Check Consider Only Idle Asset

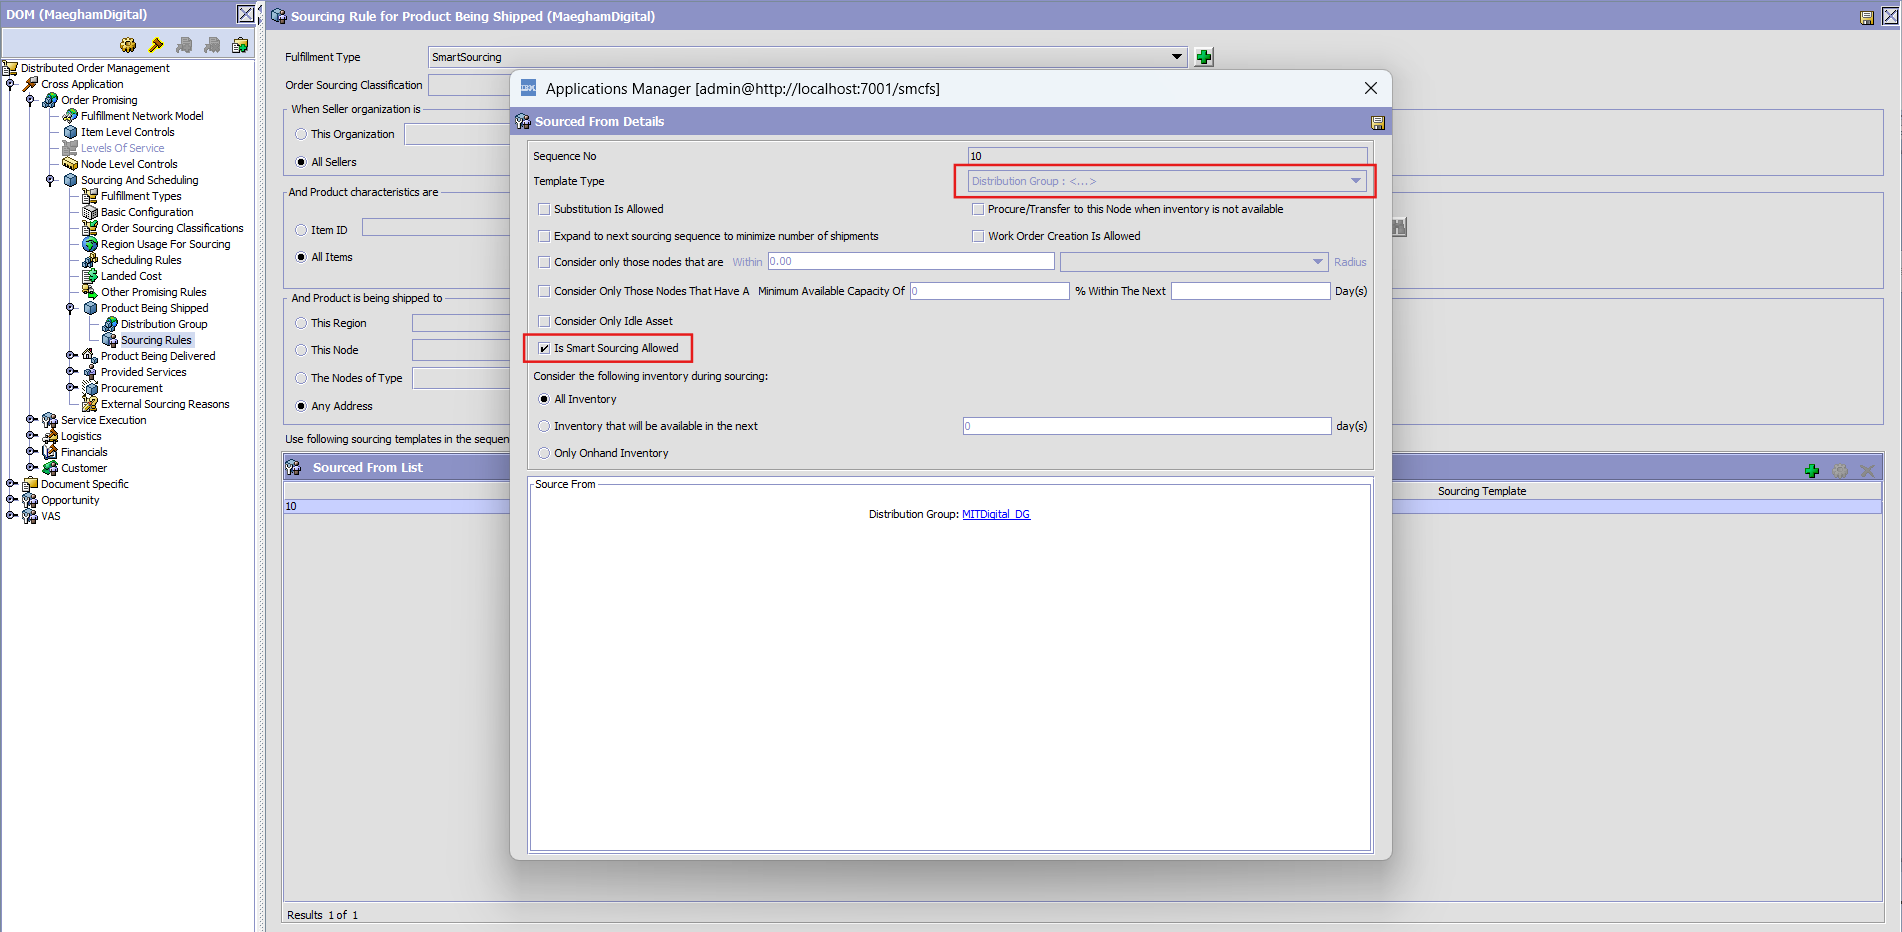pyautogui.click(x=544, y=321)
